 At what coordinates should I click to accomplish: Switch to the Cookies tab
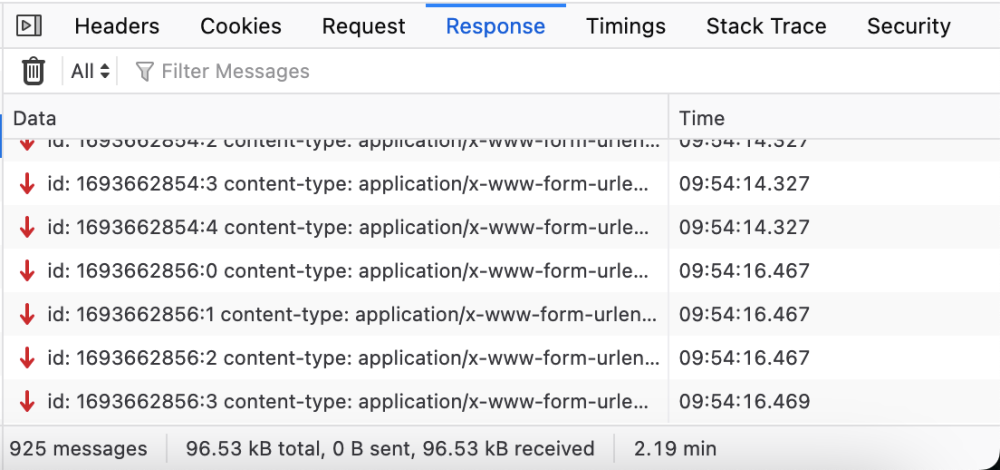(240, 26)
